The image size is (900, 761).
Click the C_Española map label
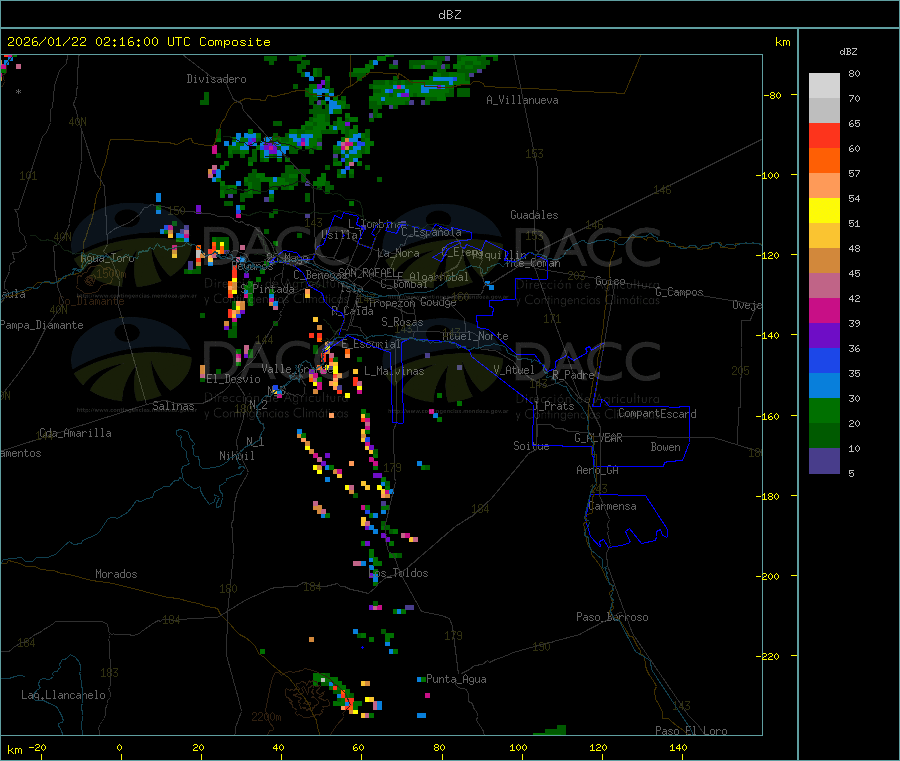(432, 232)
